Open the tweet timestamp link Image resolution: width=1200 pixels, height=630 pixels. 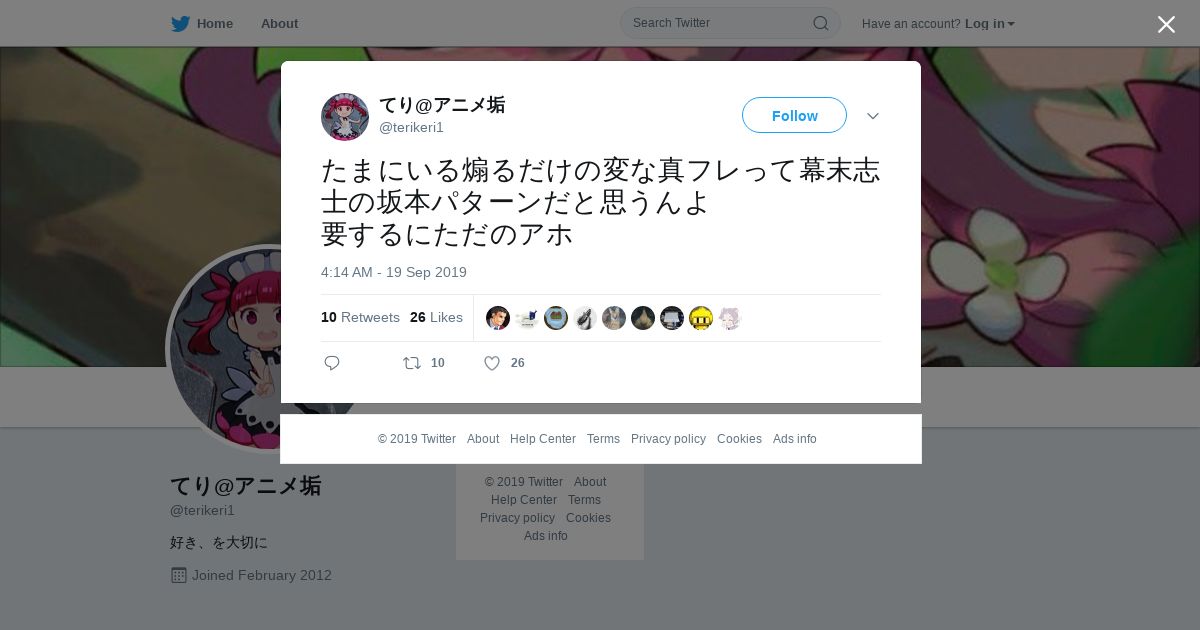(394, 272)
